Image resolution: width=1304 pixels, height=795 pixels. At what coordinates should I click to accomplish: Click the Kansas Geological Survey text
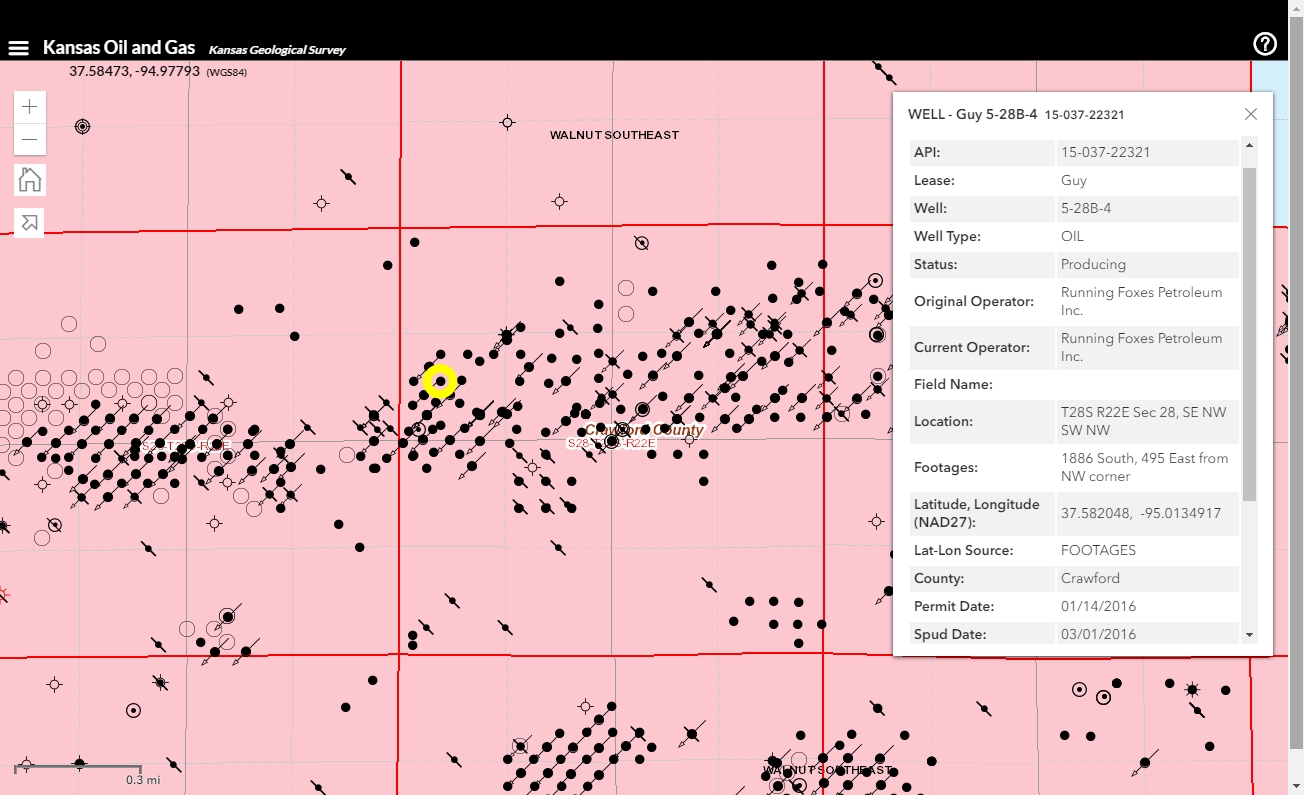point(277,50)
